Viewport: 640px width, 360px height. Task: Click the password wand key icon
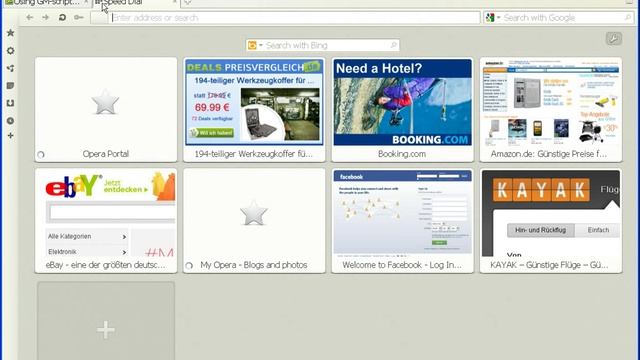78,18
